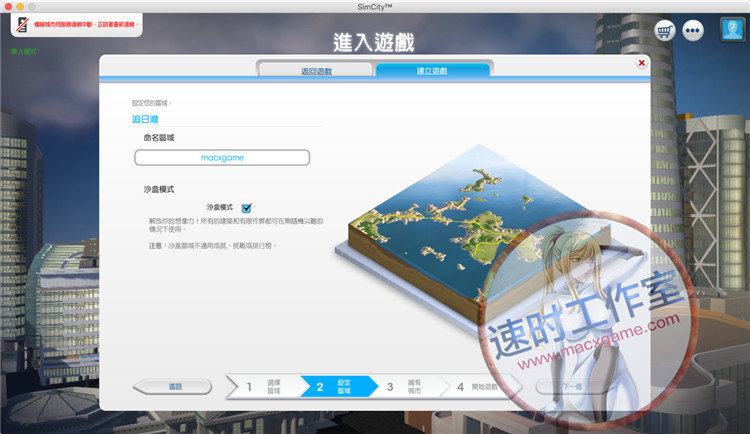The height and width of the screenshot is (434, 750).
Task: Switch to the 返回遊戲 tab
Action: [x=316, y=71]
